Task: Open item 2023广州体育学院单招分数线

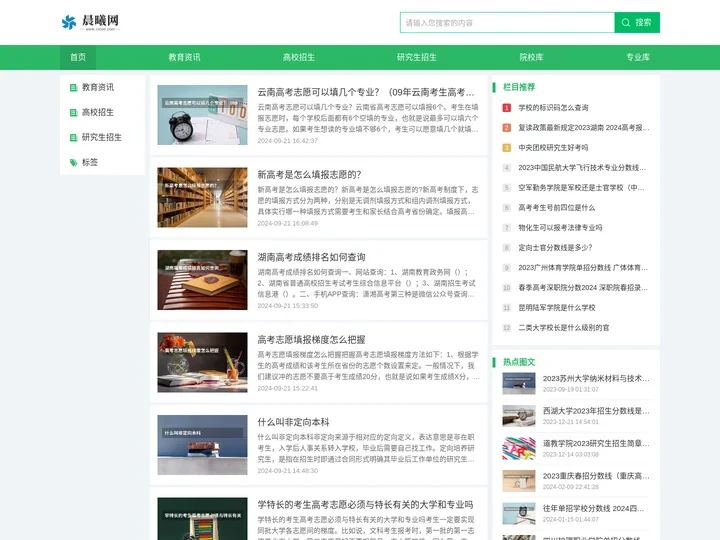Action: (x=583, y=268)
